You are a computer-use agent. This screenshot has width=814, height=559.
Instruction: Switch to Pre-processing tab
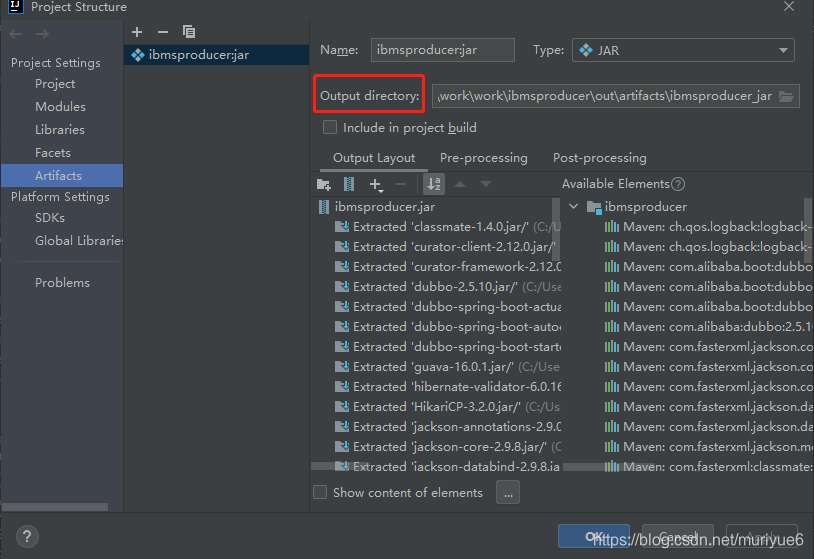pyautogui.click(x=483, y=158)
